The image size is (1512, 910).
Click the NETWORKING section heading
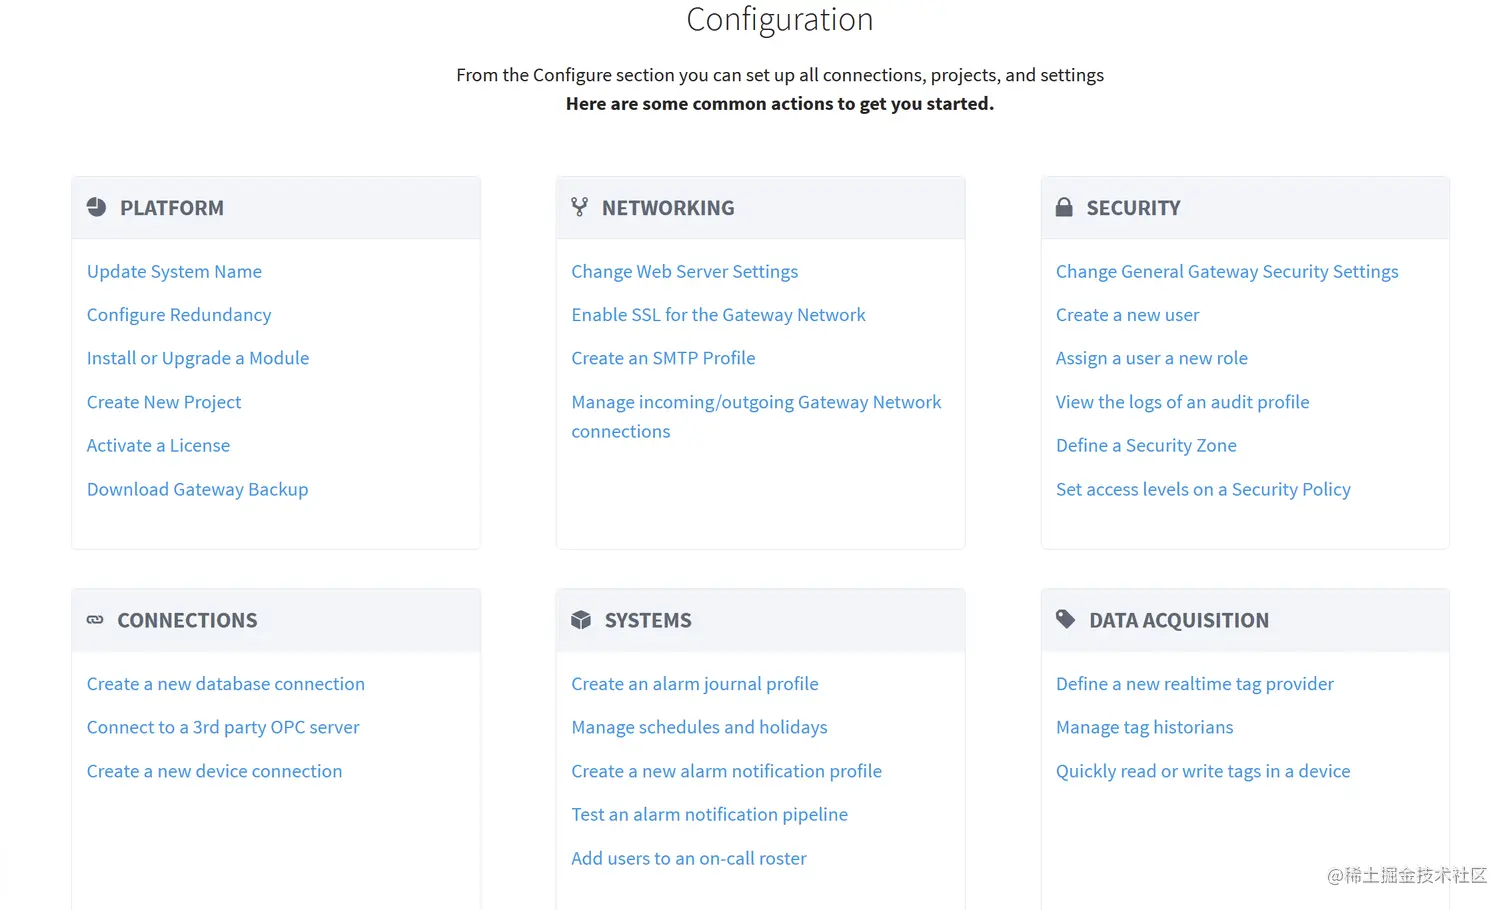(668, 208)
